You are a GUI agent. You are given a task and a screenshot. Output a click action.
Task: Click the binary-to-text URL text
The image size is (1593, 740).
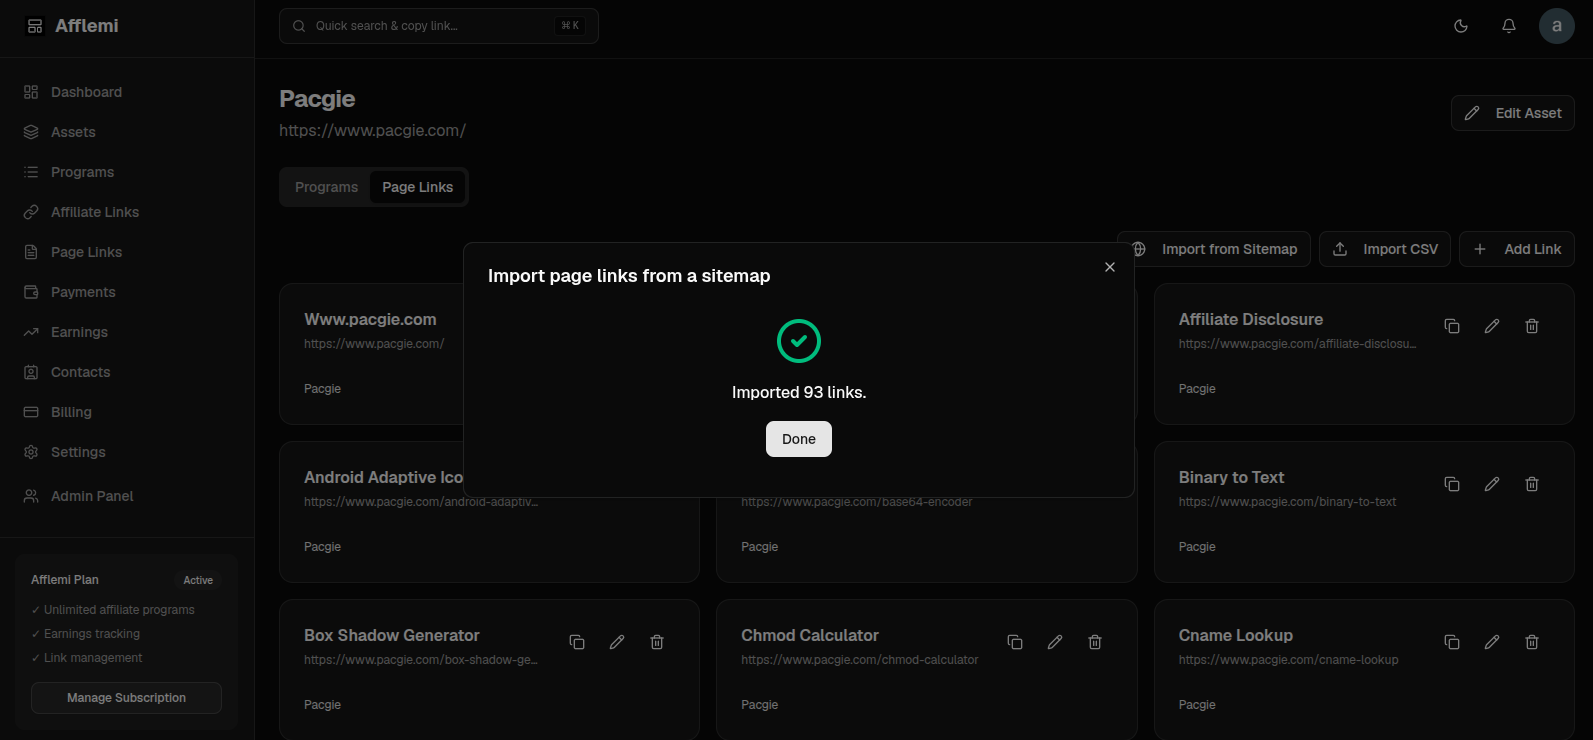[x=1288, y=502]
